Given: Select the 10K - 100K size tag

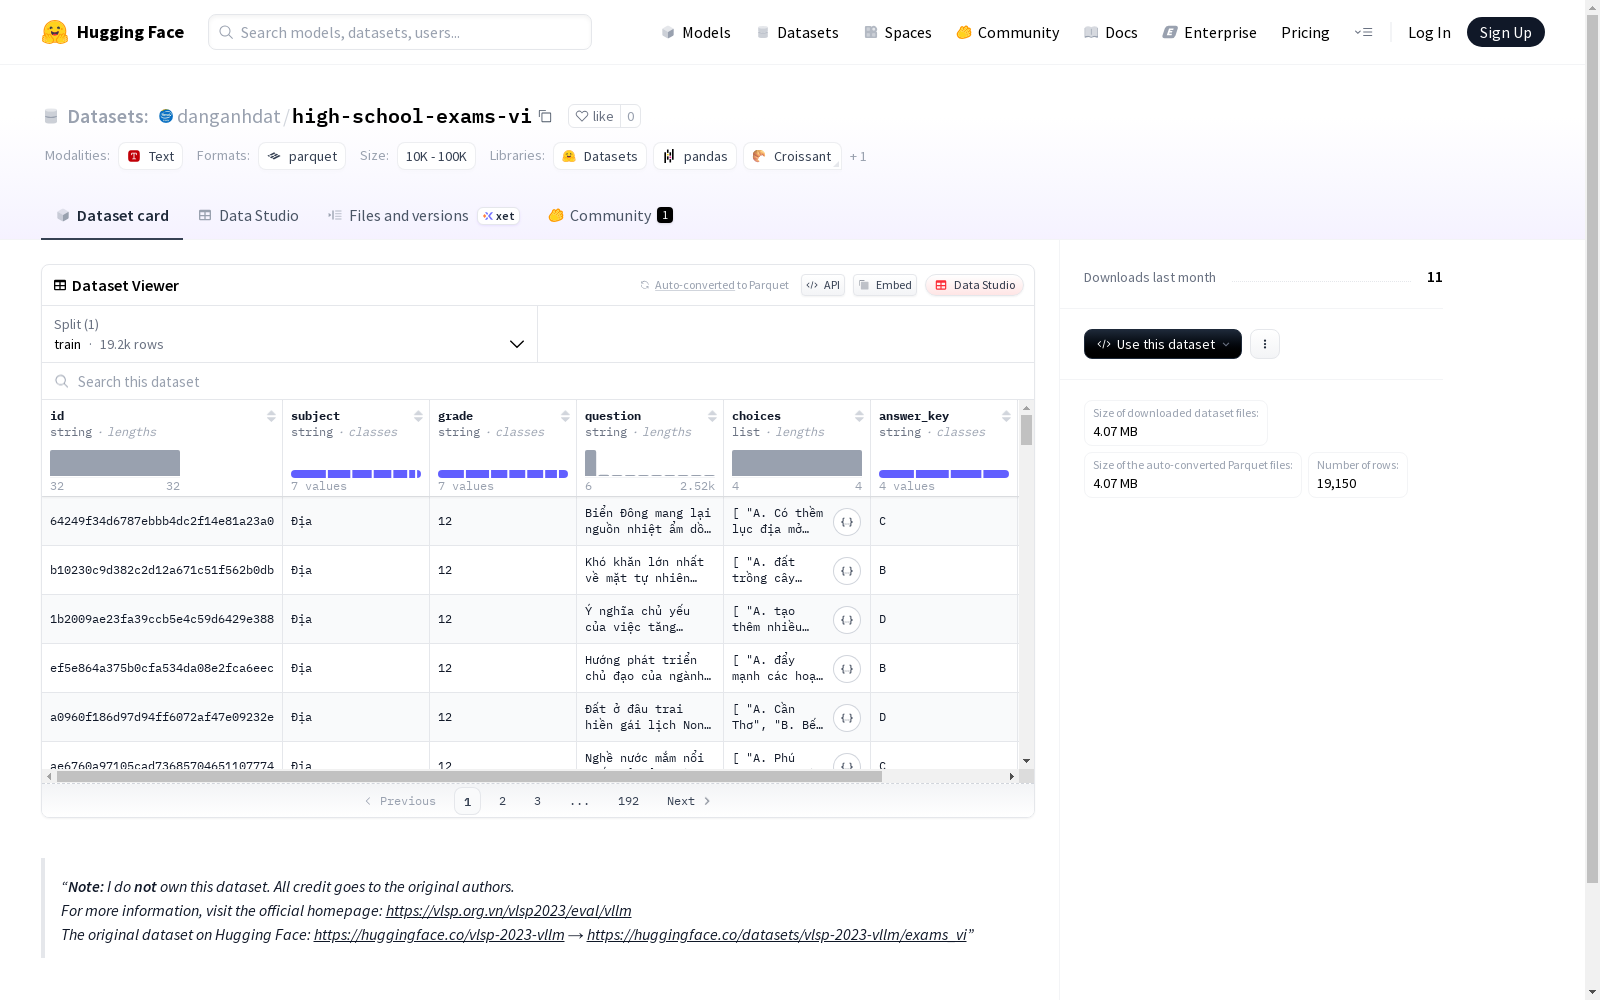Looking at the screenshot, I should point(436,156).
